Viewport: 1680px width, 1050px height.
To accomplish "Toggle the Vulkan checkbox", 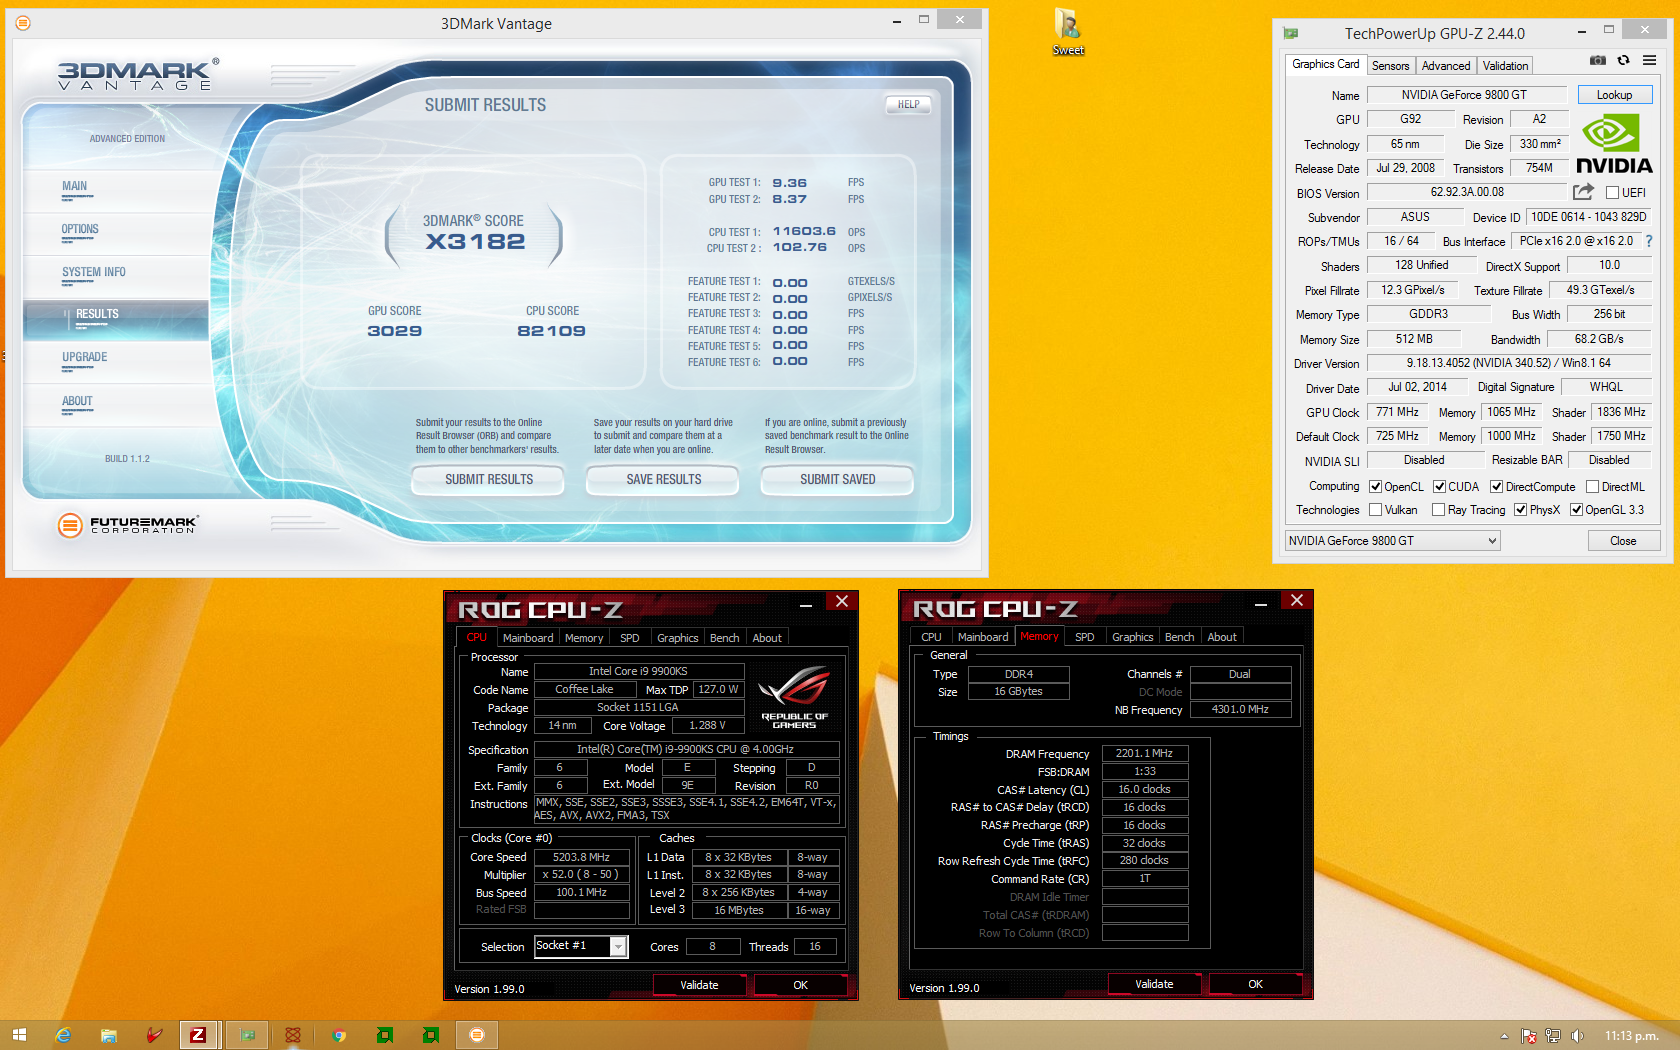I will 1376,510.
